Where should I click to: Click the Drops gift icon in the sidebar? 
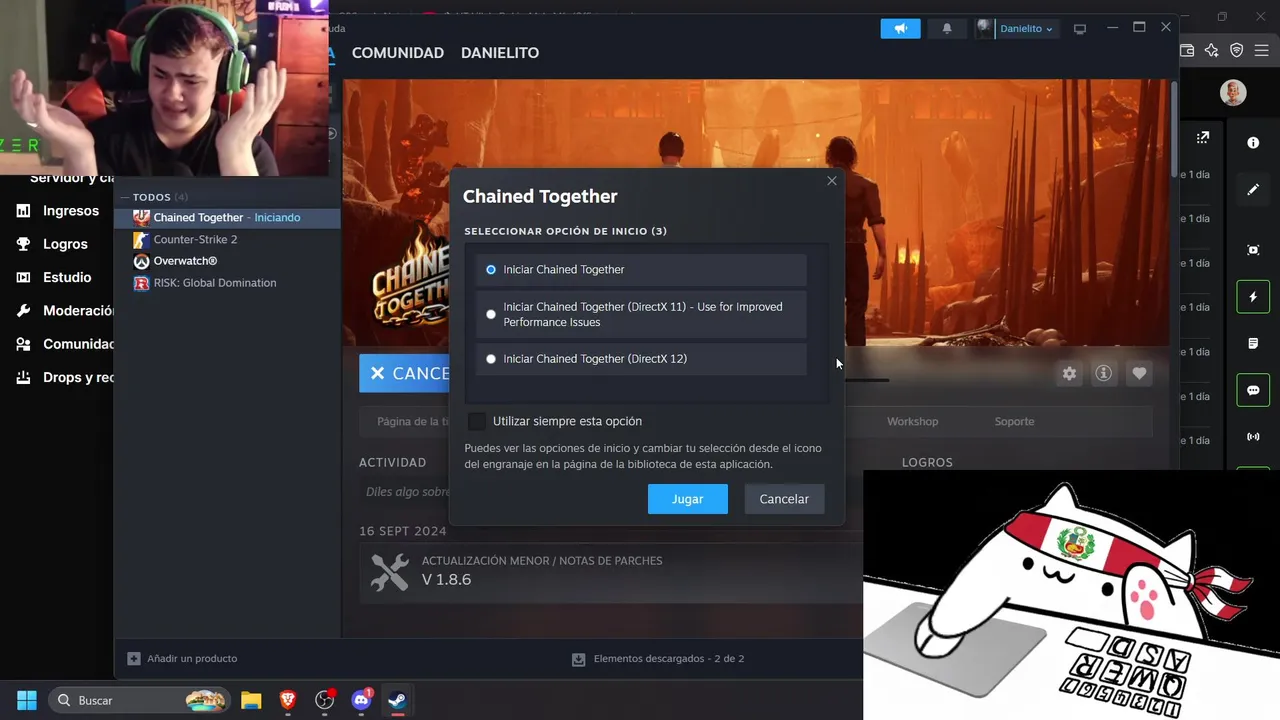pyautogui.click(x=23, y=377)
